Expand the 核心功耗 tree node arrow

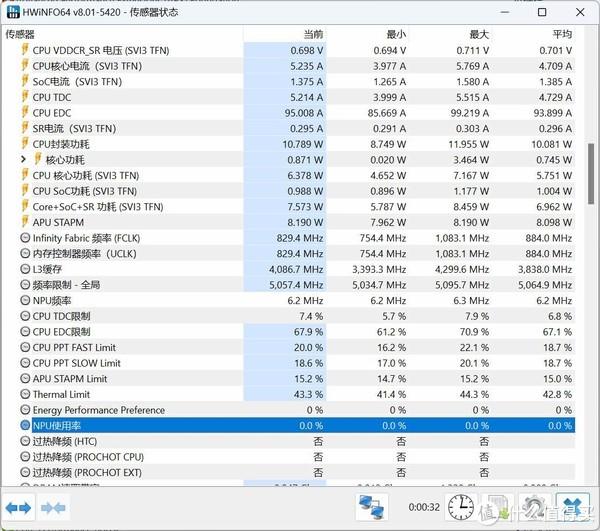pos(23,159)
